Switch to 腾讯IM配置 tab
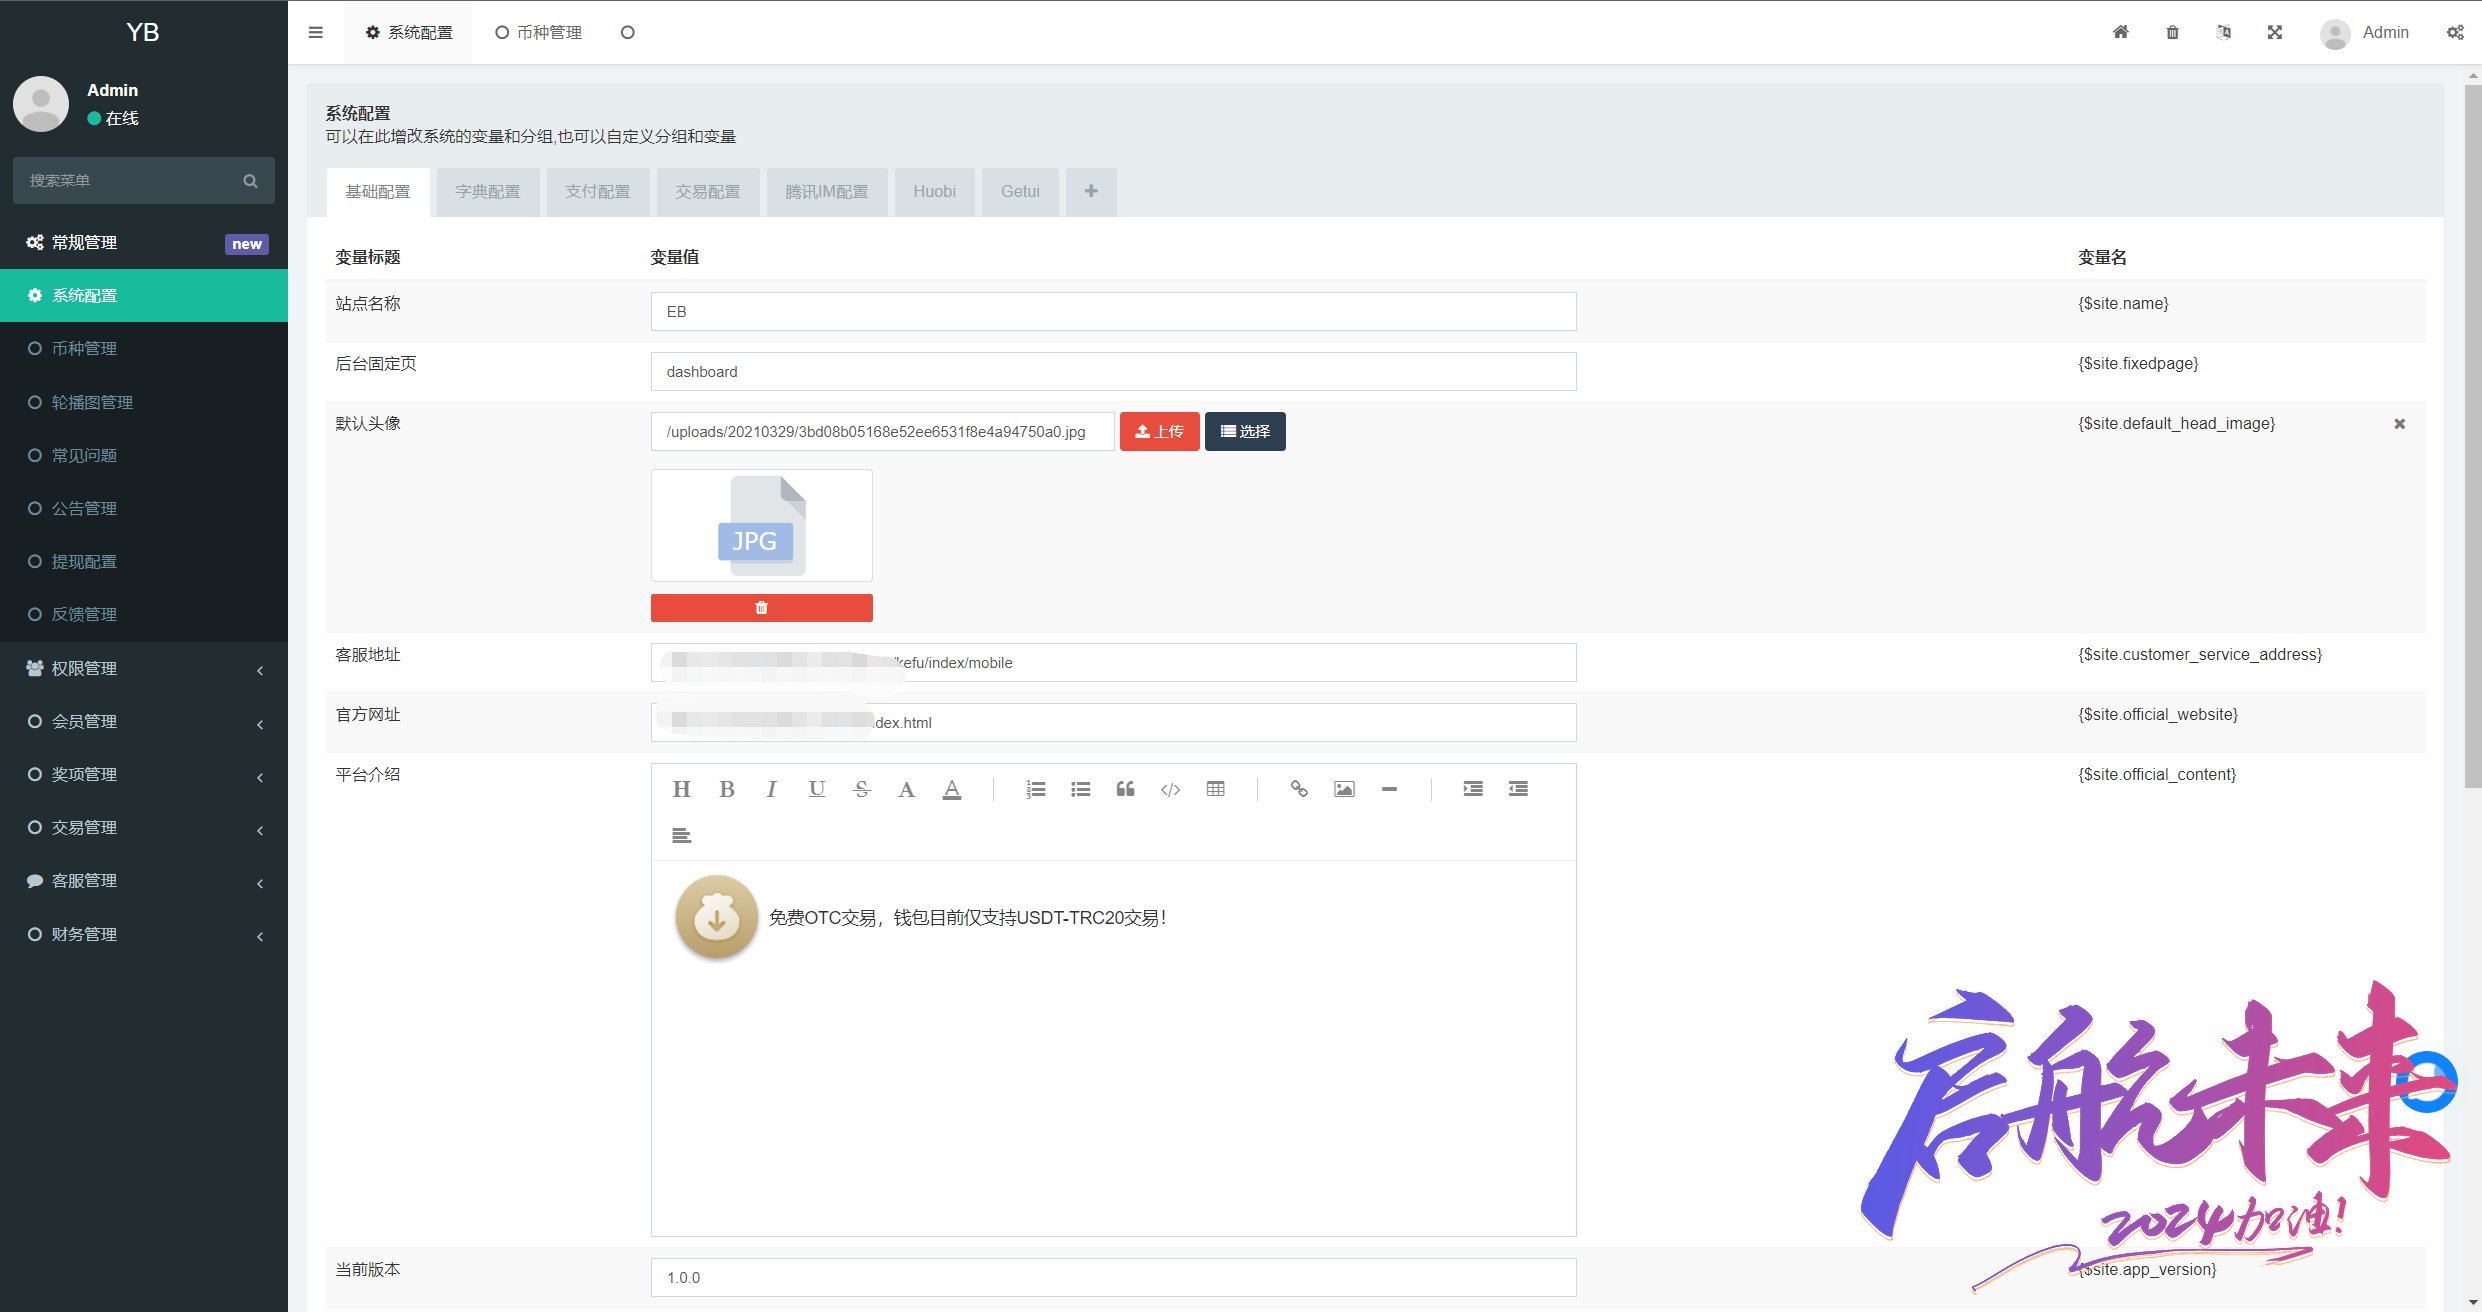 (x=827, y=192)
